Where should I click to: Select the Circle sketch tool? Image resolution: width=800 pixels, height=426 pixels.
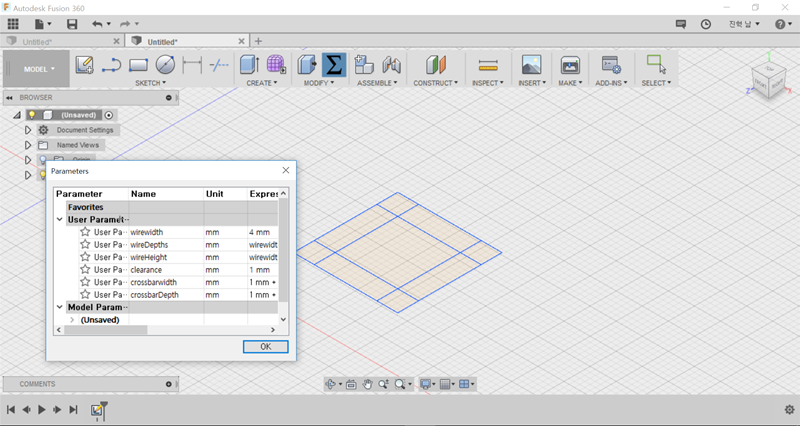(x=165, y=65)
